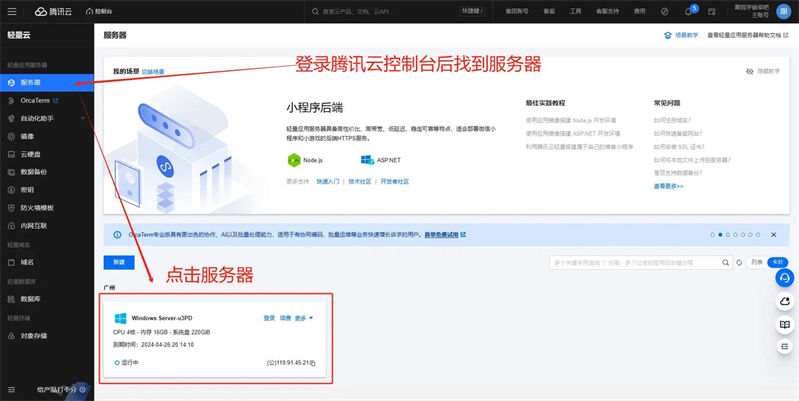Click 切换场景 link beside 我的场景
799x401 pixels.
pos(153,72)
